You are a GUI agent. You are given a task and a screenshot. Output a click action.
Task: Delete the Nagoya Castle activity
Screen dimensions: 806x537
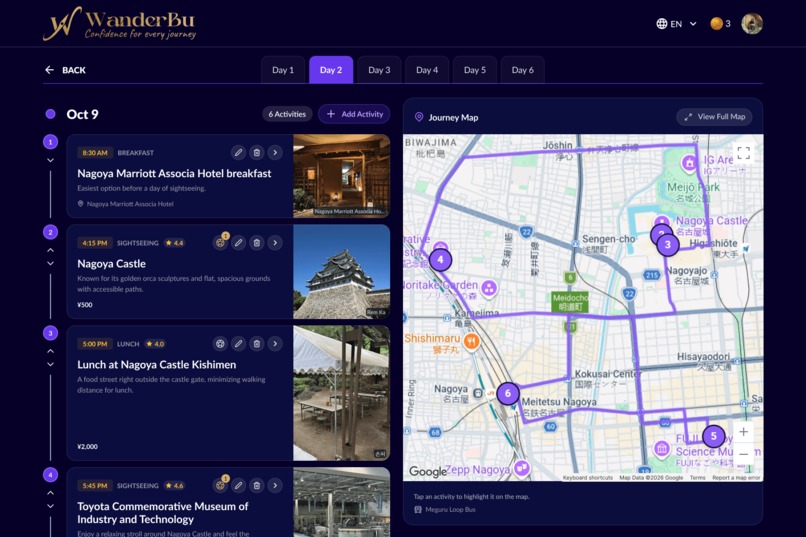tap(257, 243)
